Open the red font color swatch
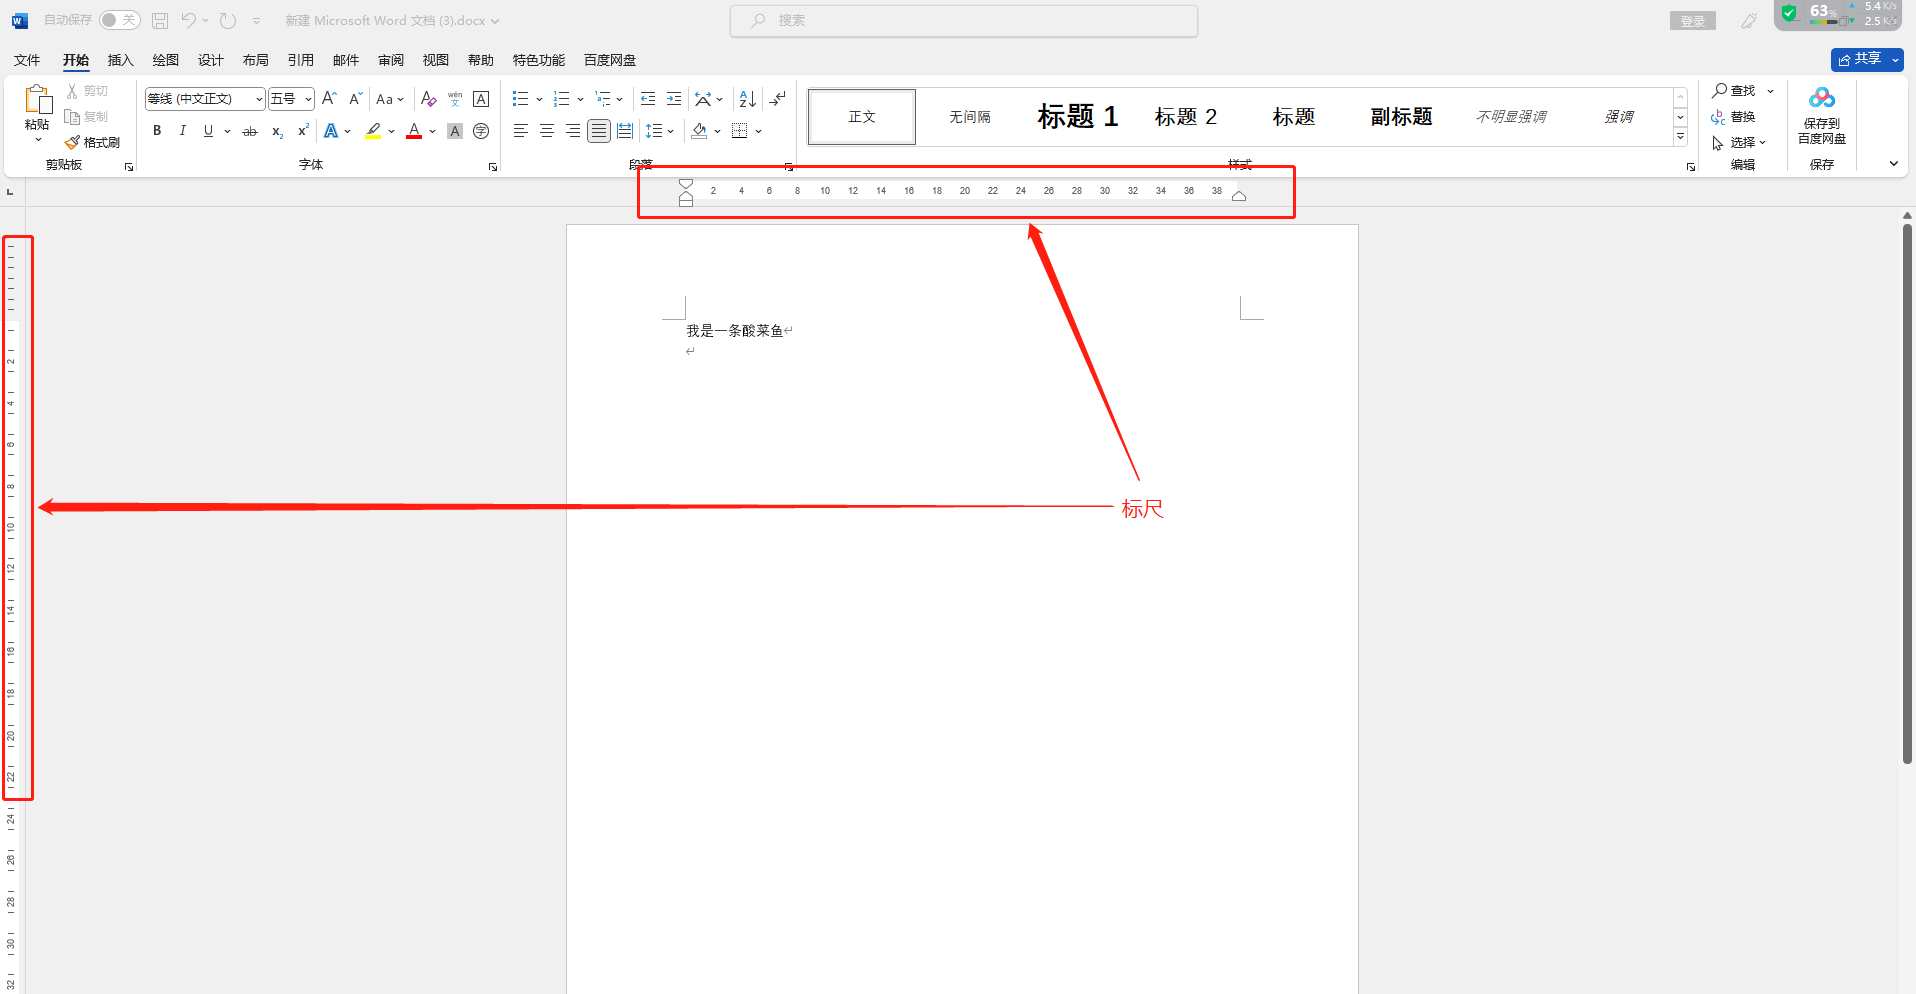 point(413,130)
